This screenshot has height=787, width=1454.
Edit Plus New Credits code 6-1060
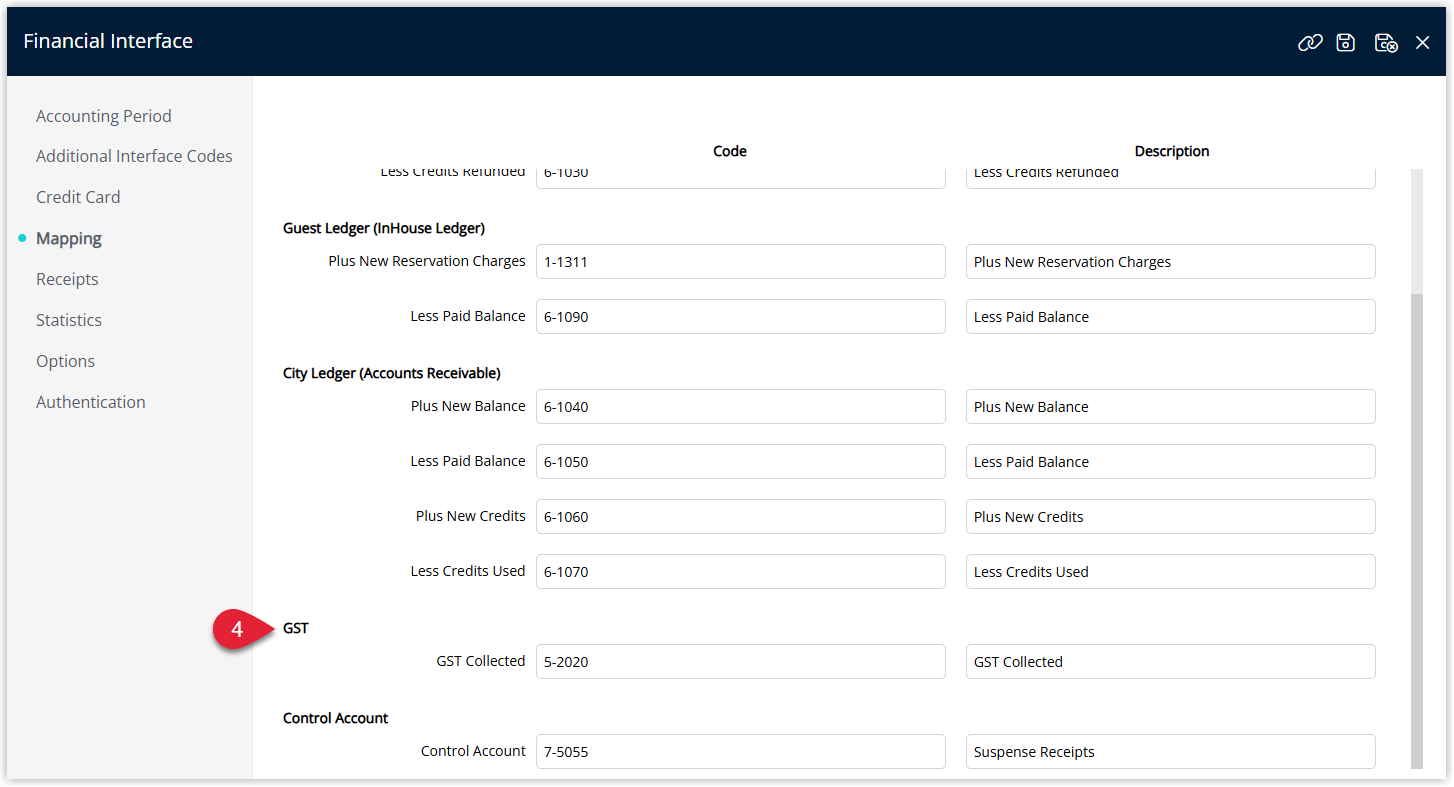(740, 517)
